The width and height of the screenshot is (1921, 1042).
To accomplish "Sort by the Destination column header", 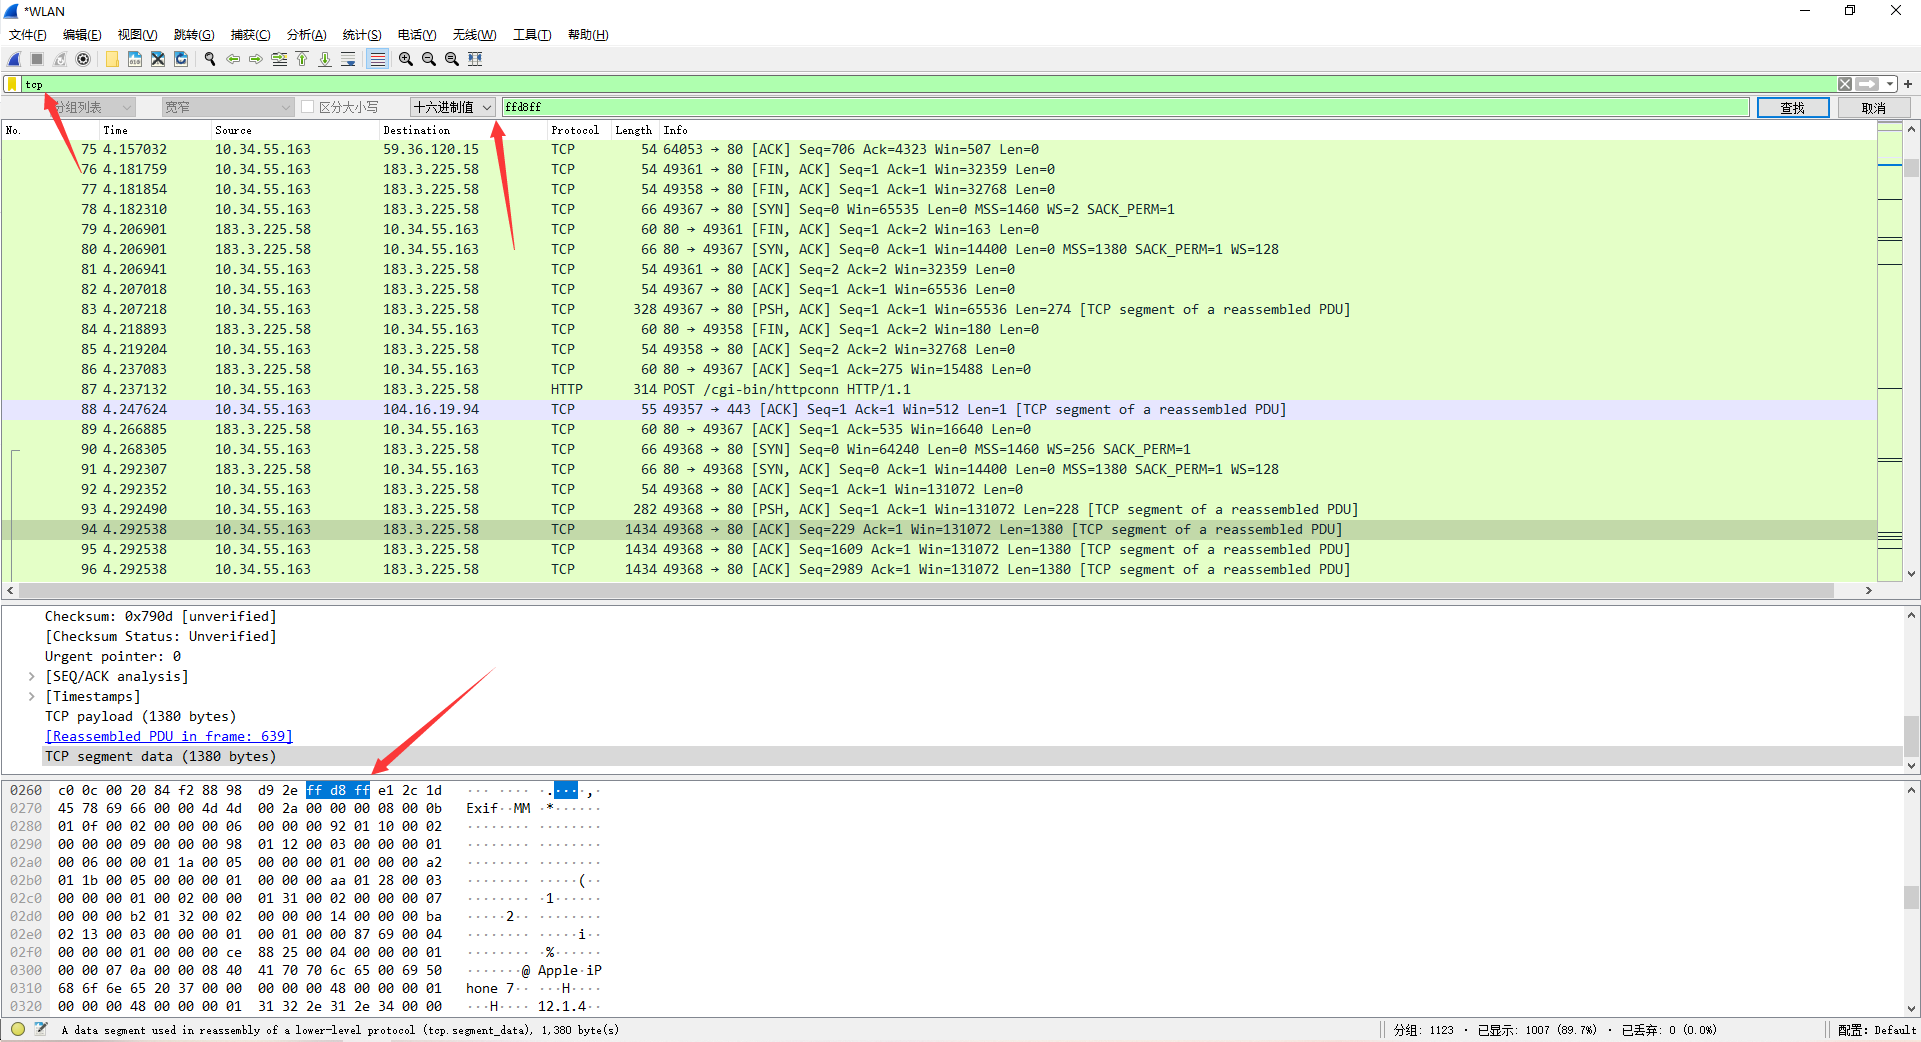I will 462,130.
